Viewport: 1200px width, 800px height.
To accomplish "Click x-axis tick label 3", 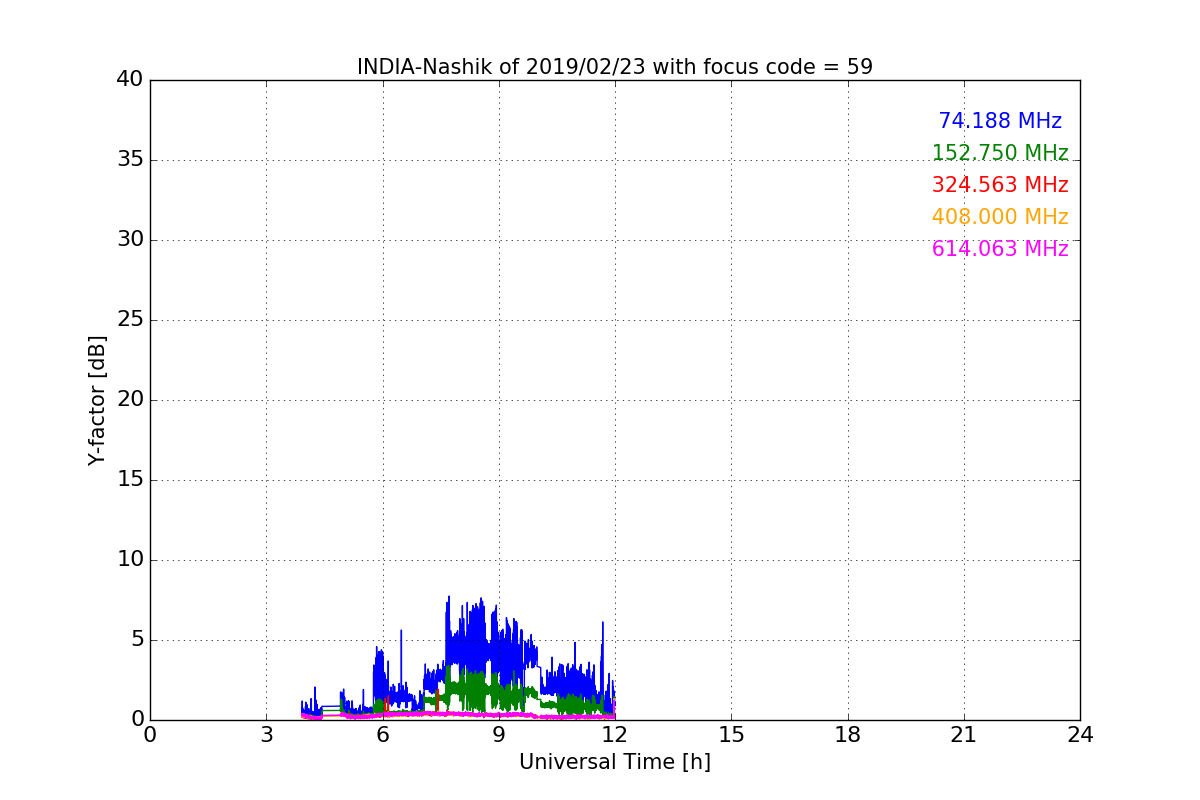I will pyautogui.click(x=266, y=735).
